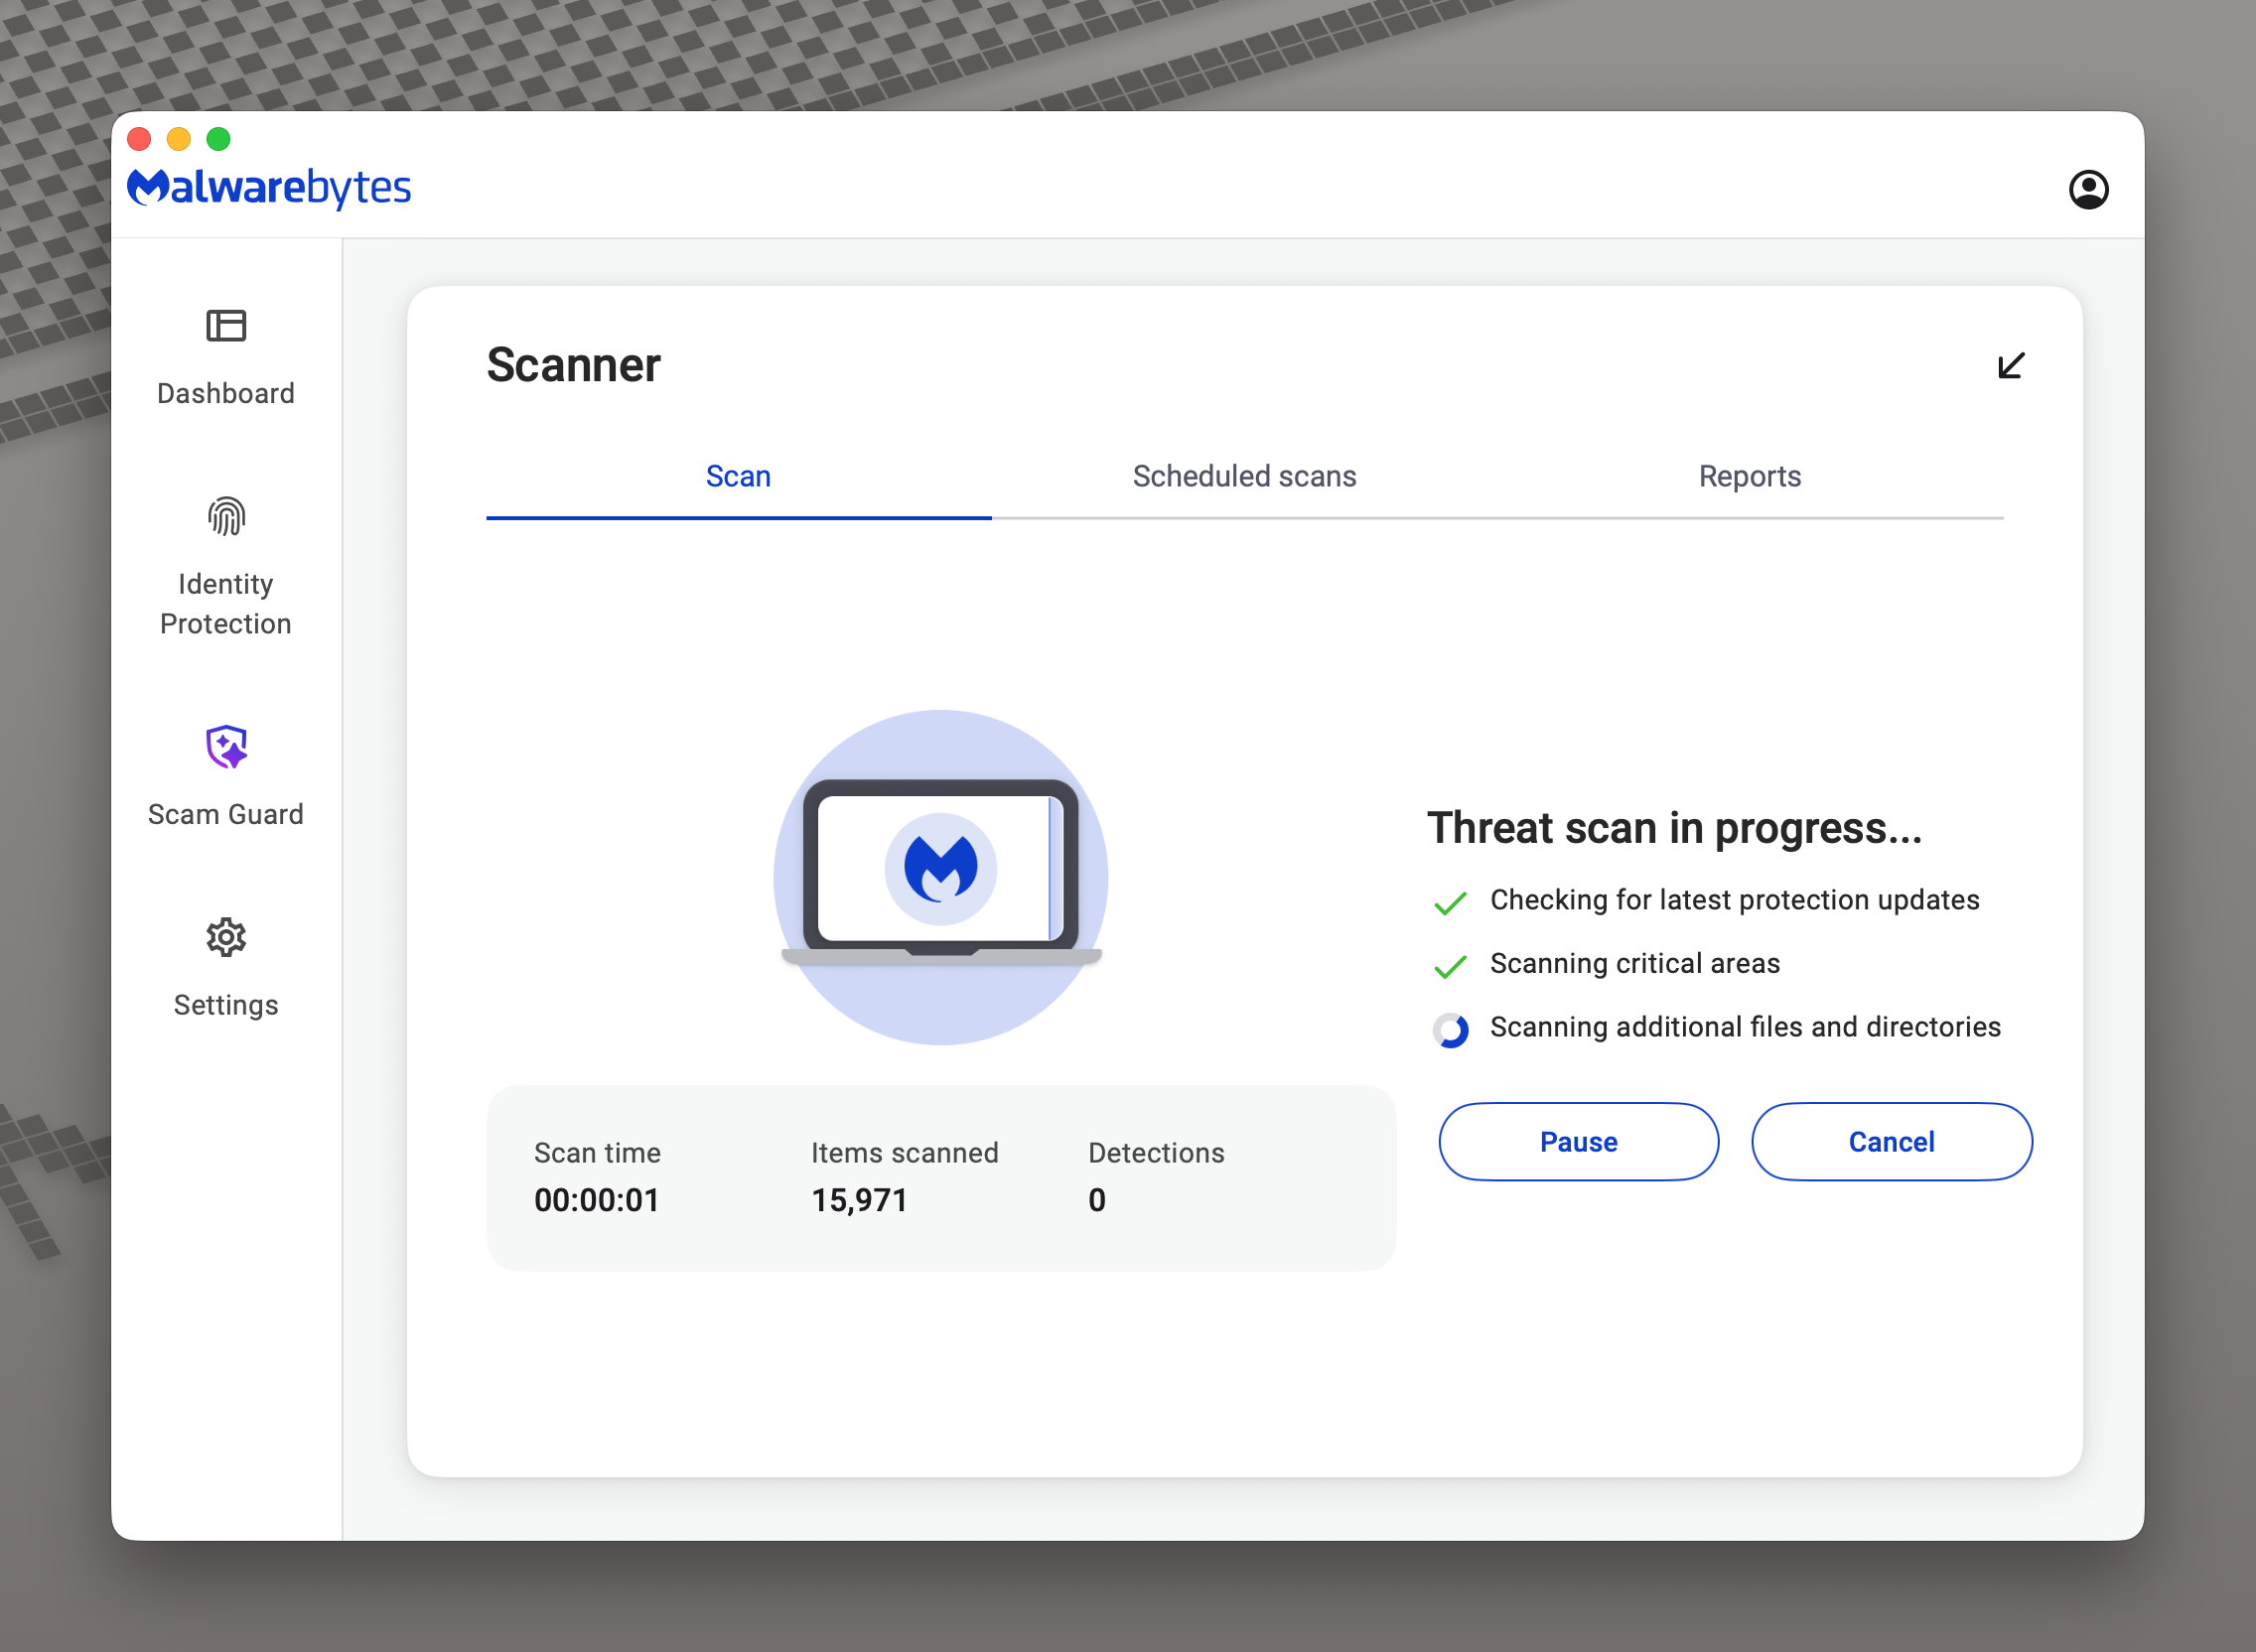Open the Dashboard sidebar icon

226,326
